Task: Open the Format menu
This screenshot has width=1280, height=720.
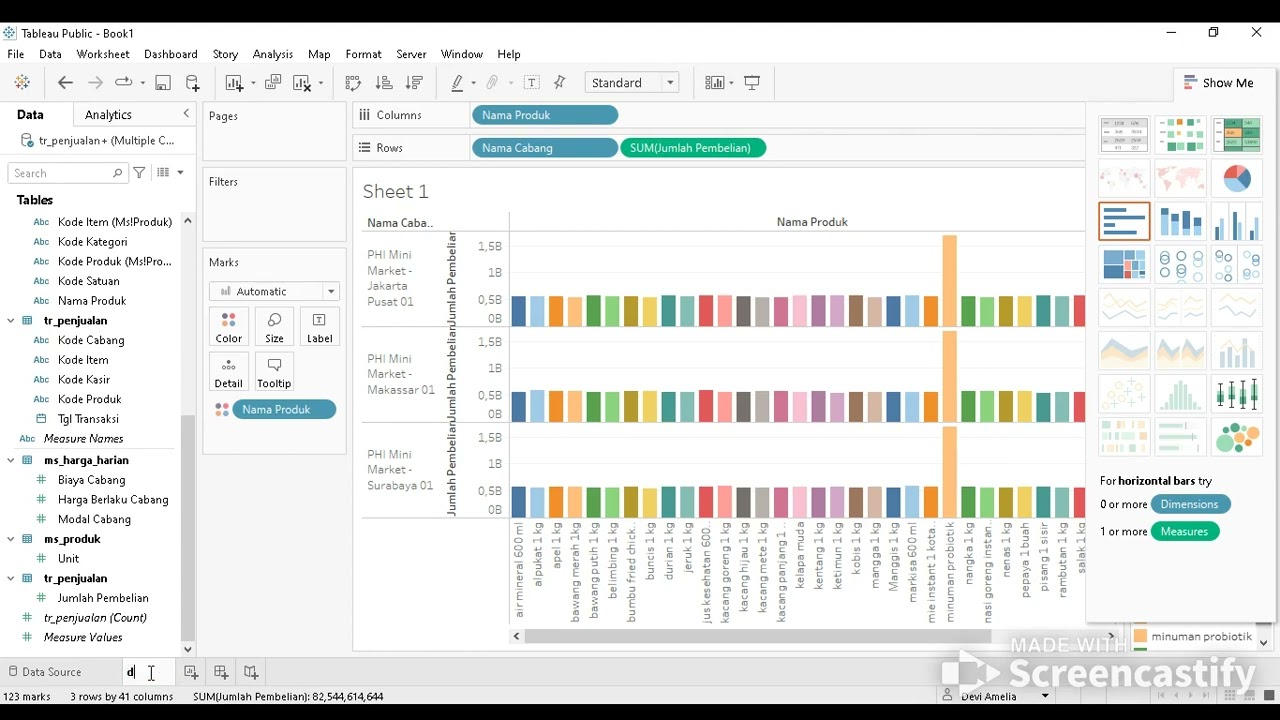Action: (363, 54)
